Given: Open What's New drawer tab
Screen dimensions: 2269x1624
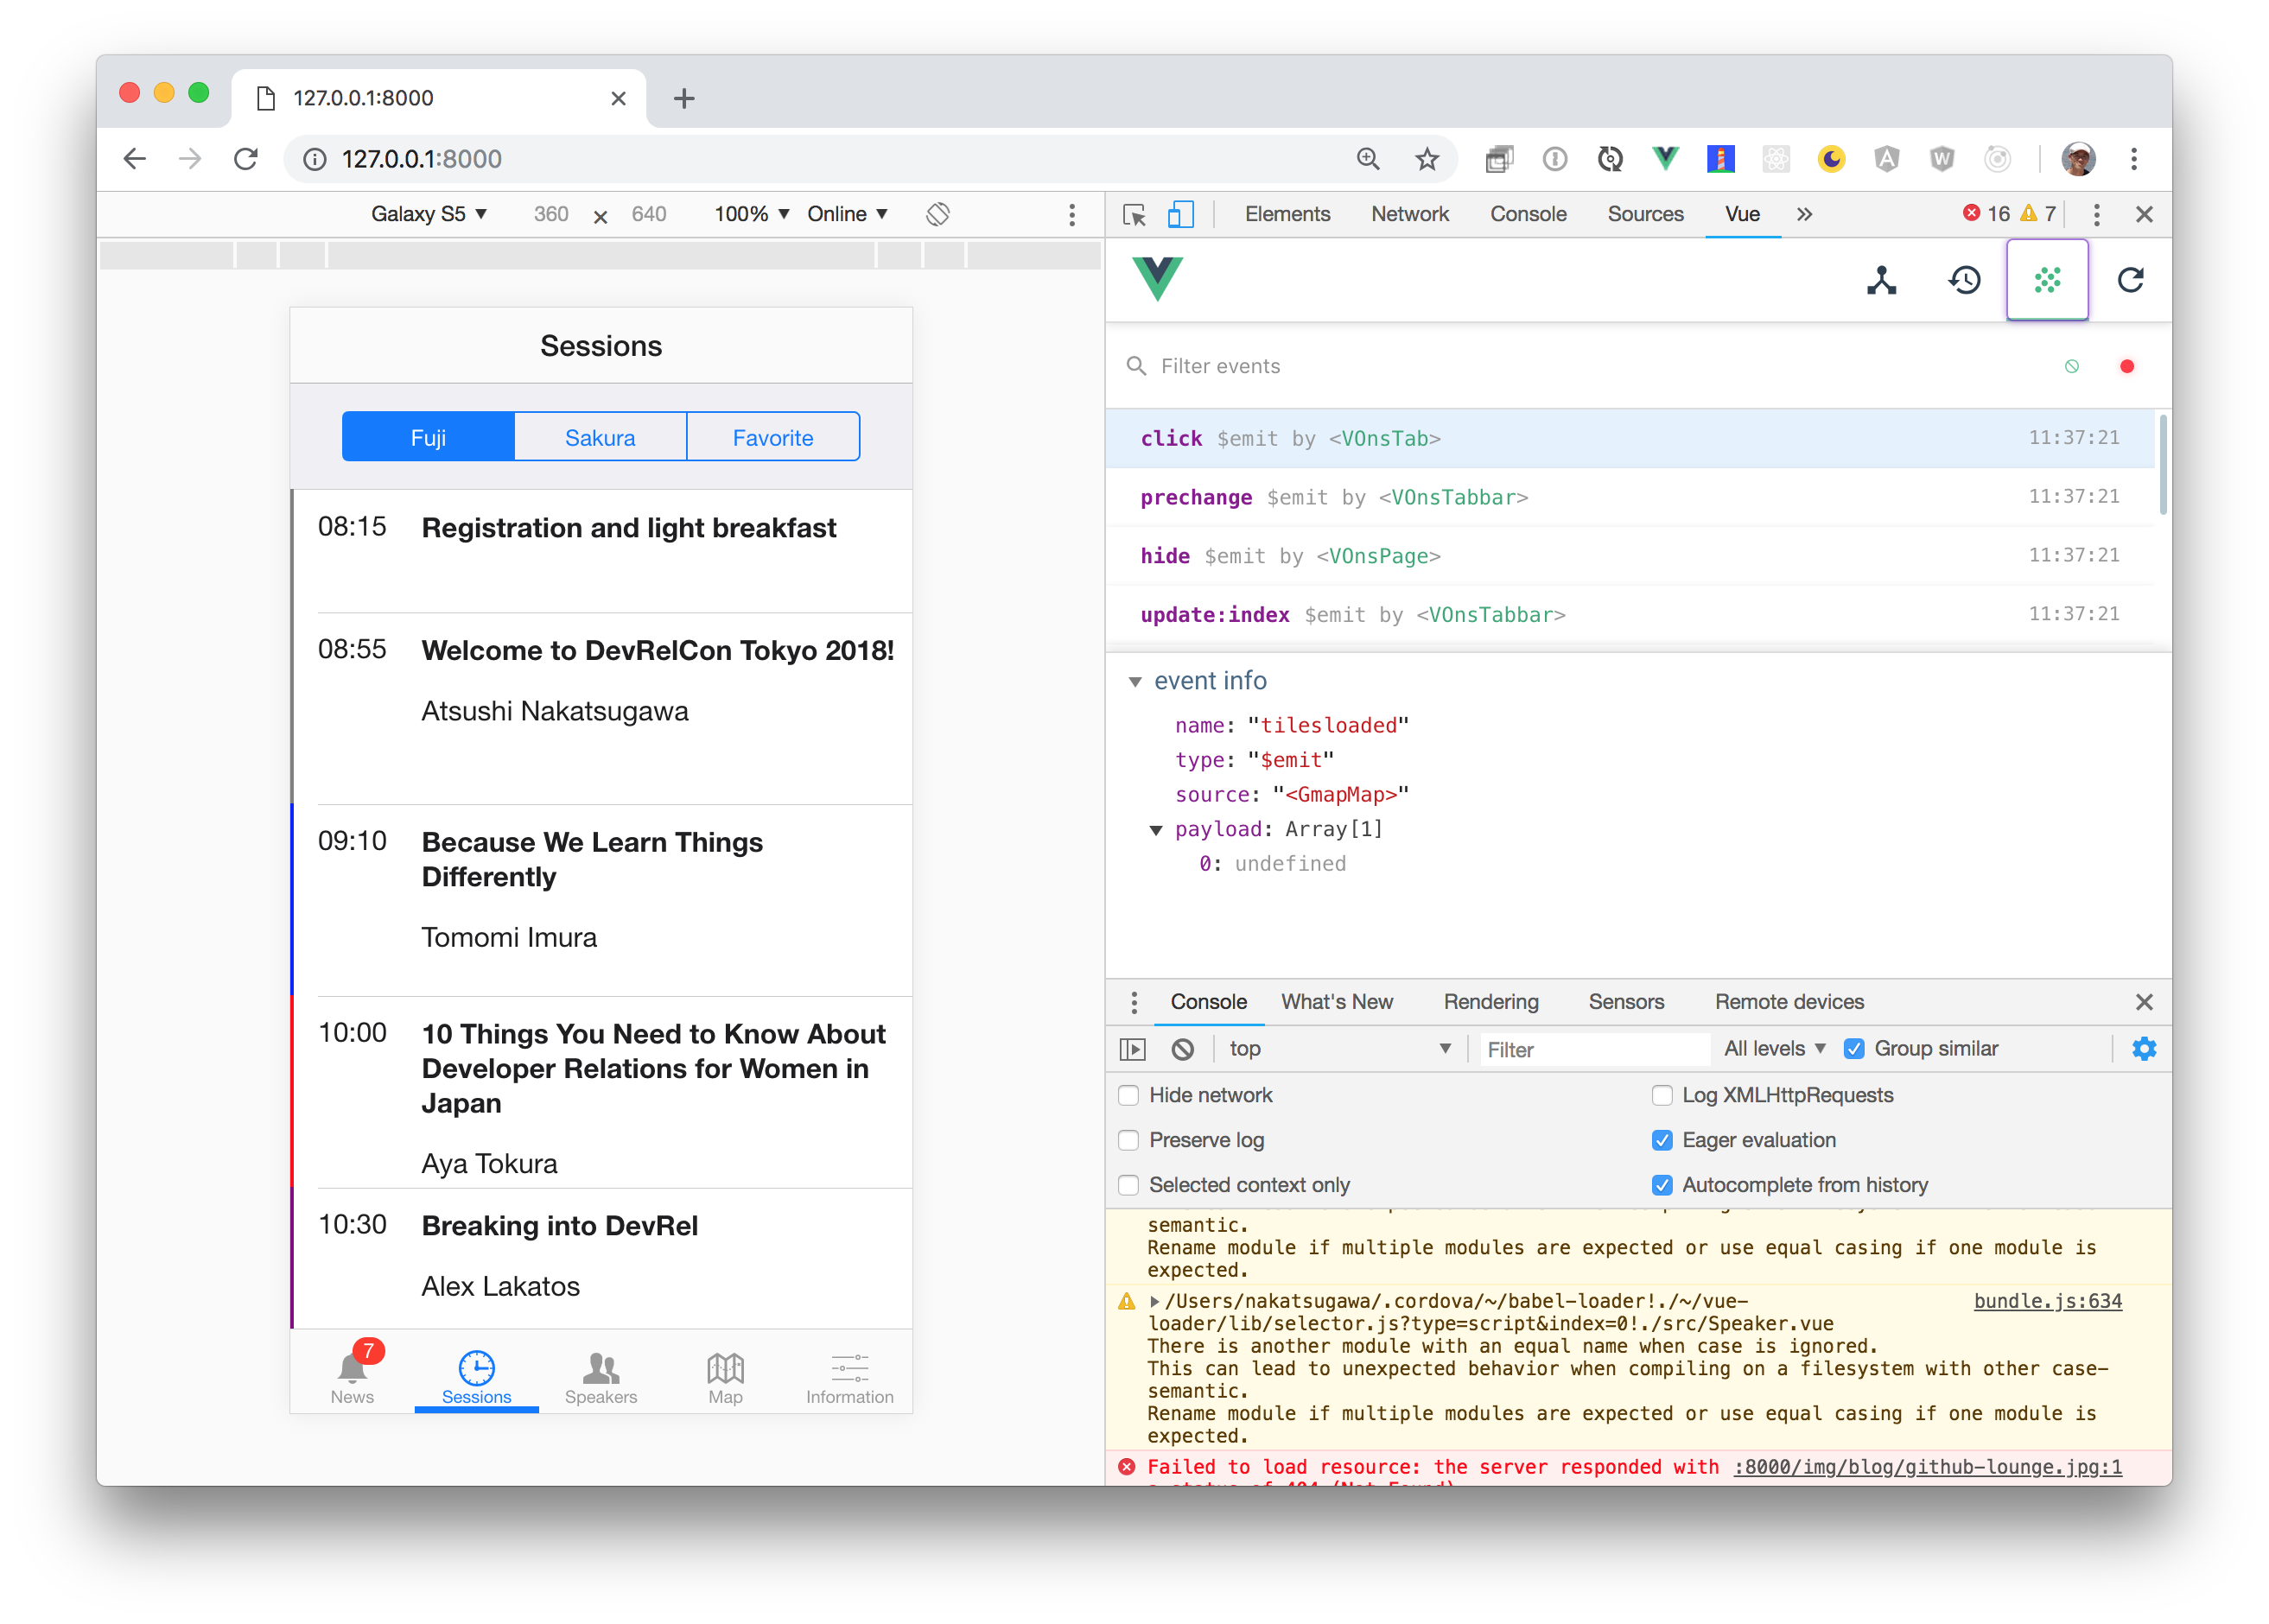Looking at the screenshot, I should coord(1337,1002).
